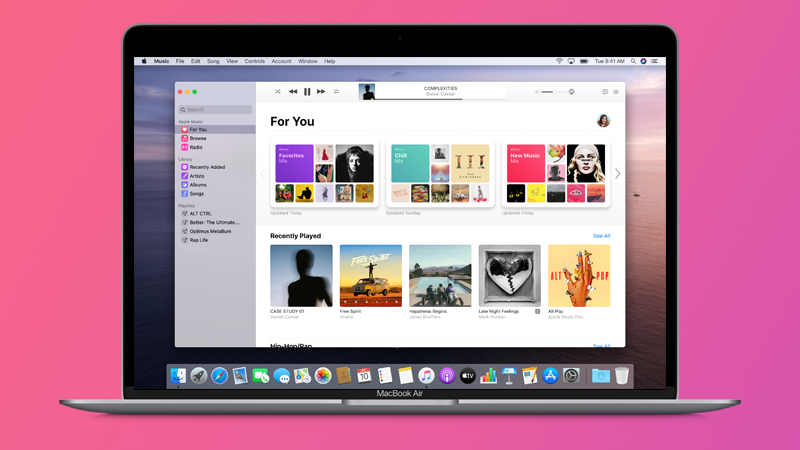
Task: Open the Window menu
Action: pos(308,61)
